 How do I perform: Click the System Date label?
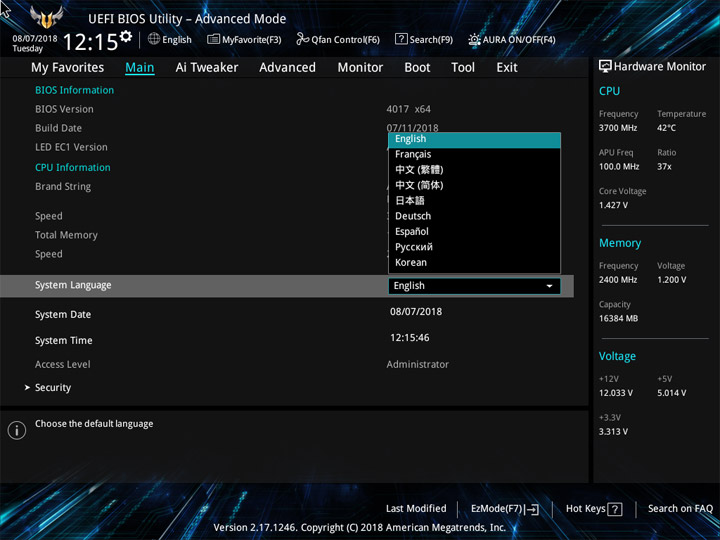coord(63,315)
